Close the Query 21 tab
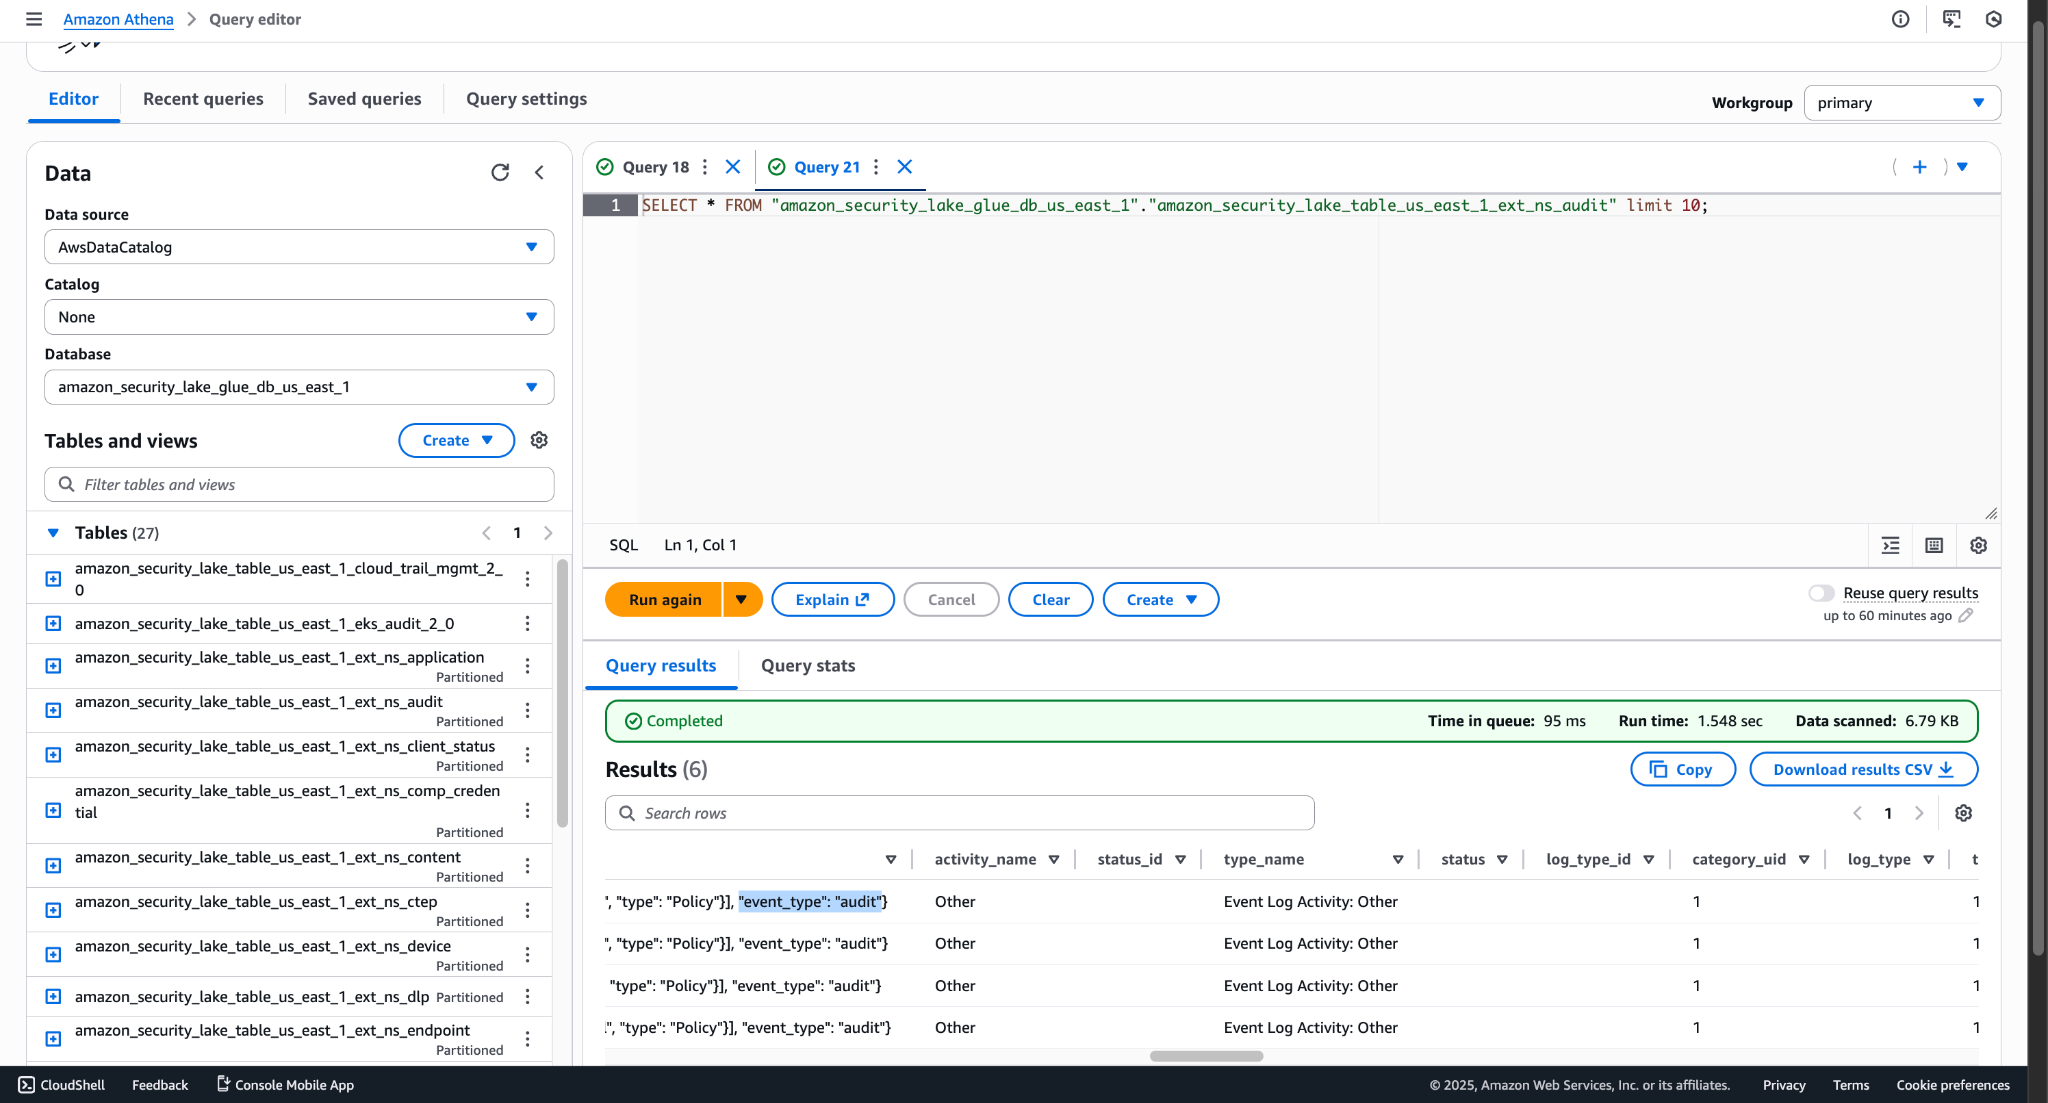 tap(905, 167)
